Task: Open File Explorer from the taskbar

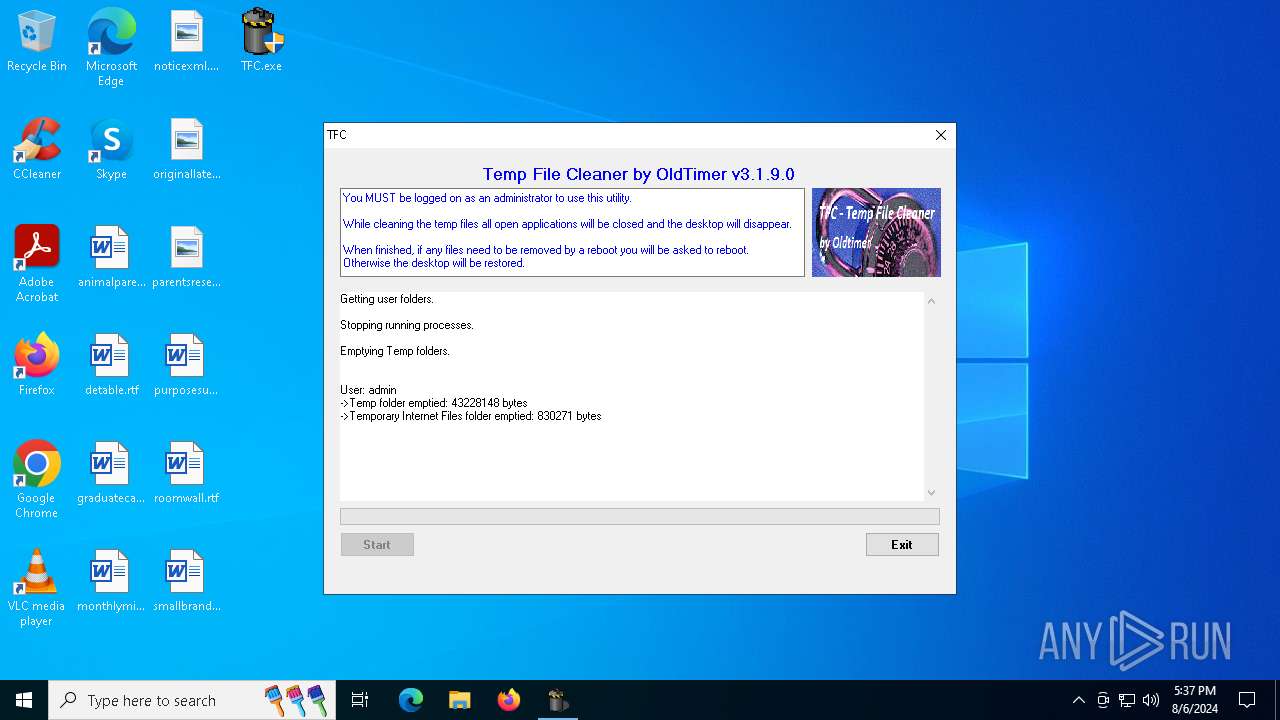Action: click(x=459, y=700)
